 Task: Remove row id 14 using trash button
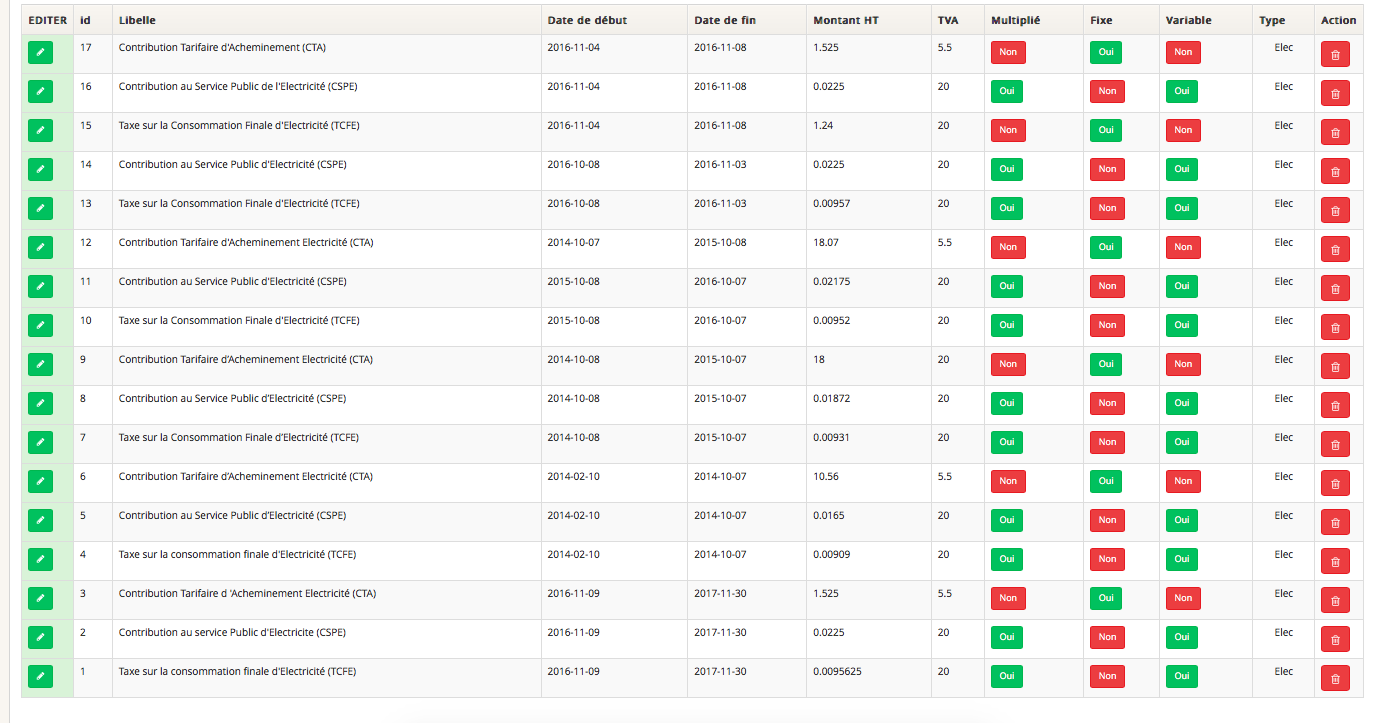pos(1335,172)
